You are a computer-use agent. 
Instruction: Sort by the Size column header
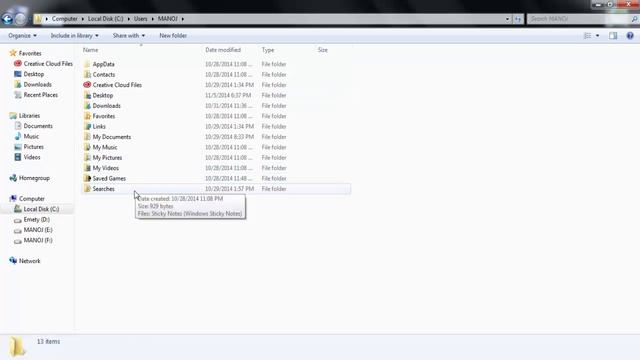[322, 50]
